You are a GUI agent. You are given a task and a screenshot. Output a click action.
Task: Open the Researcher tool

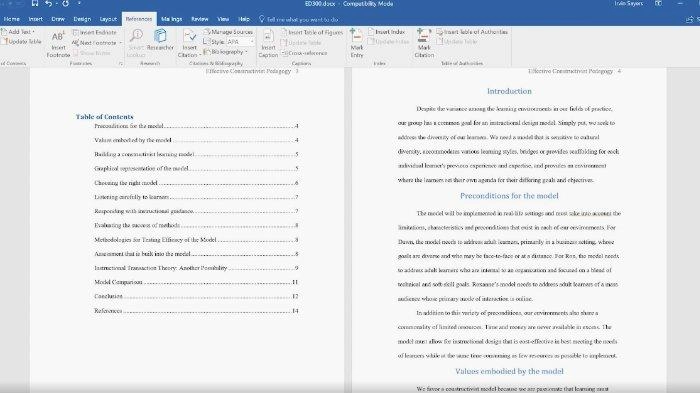[x=160, y=40]
